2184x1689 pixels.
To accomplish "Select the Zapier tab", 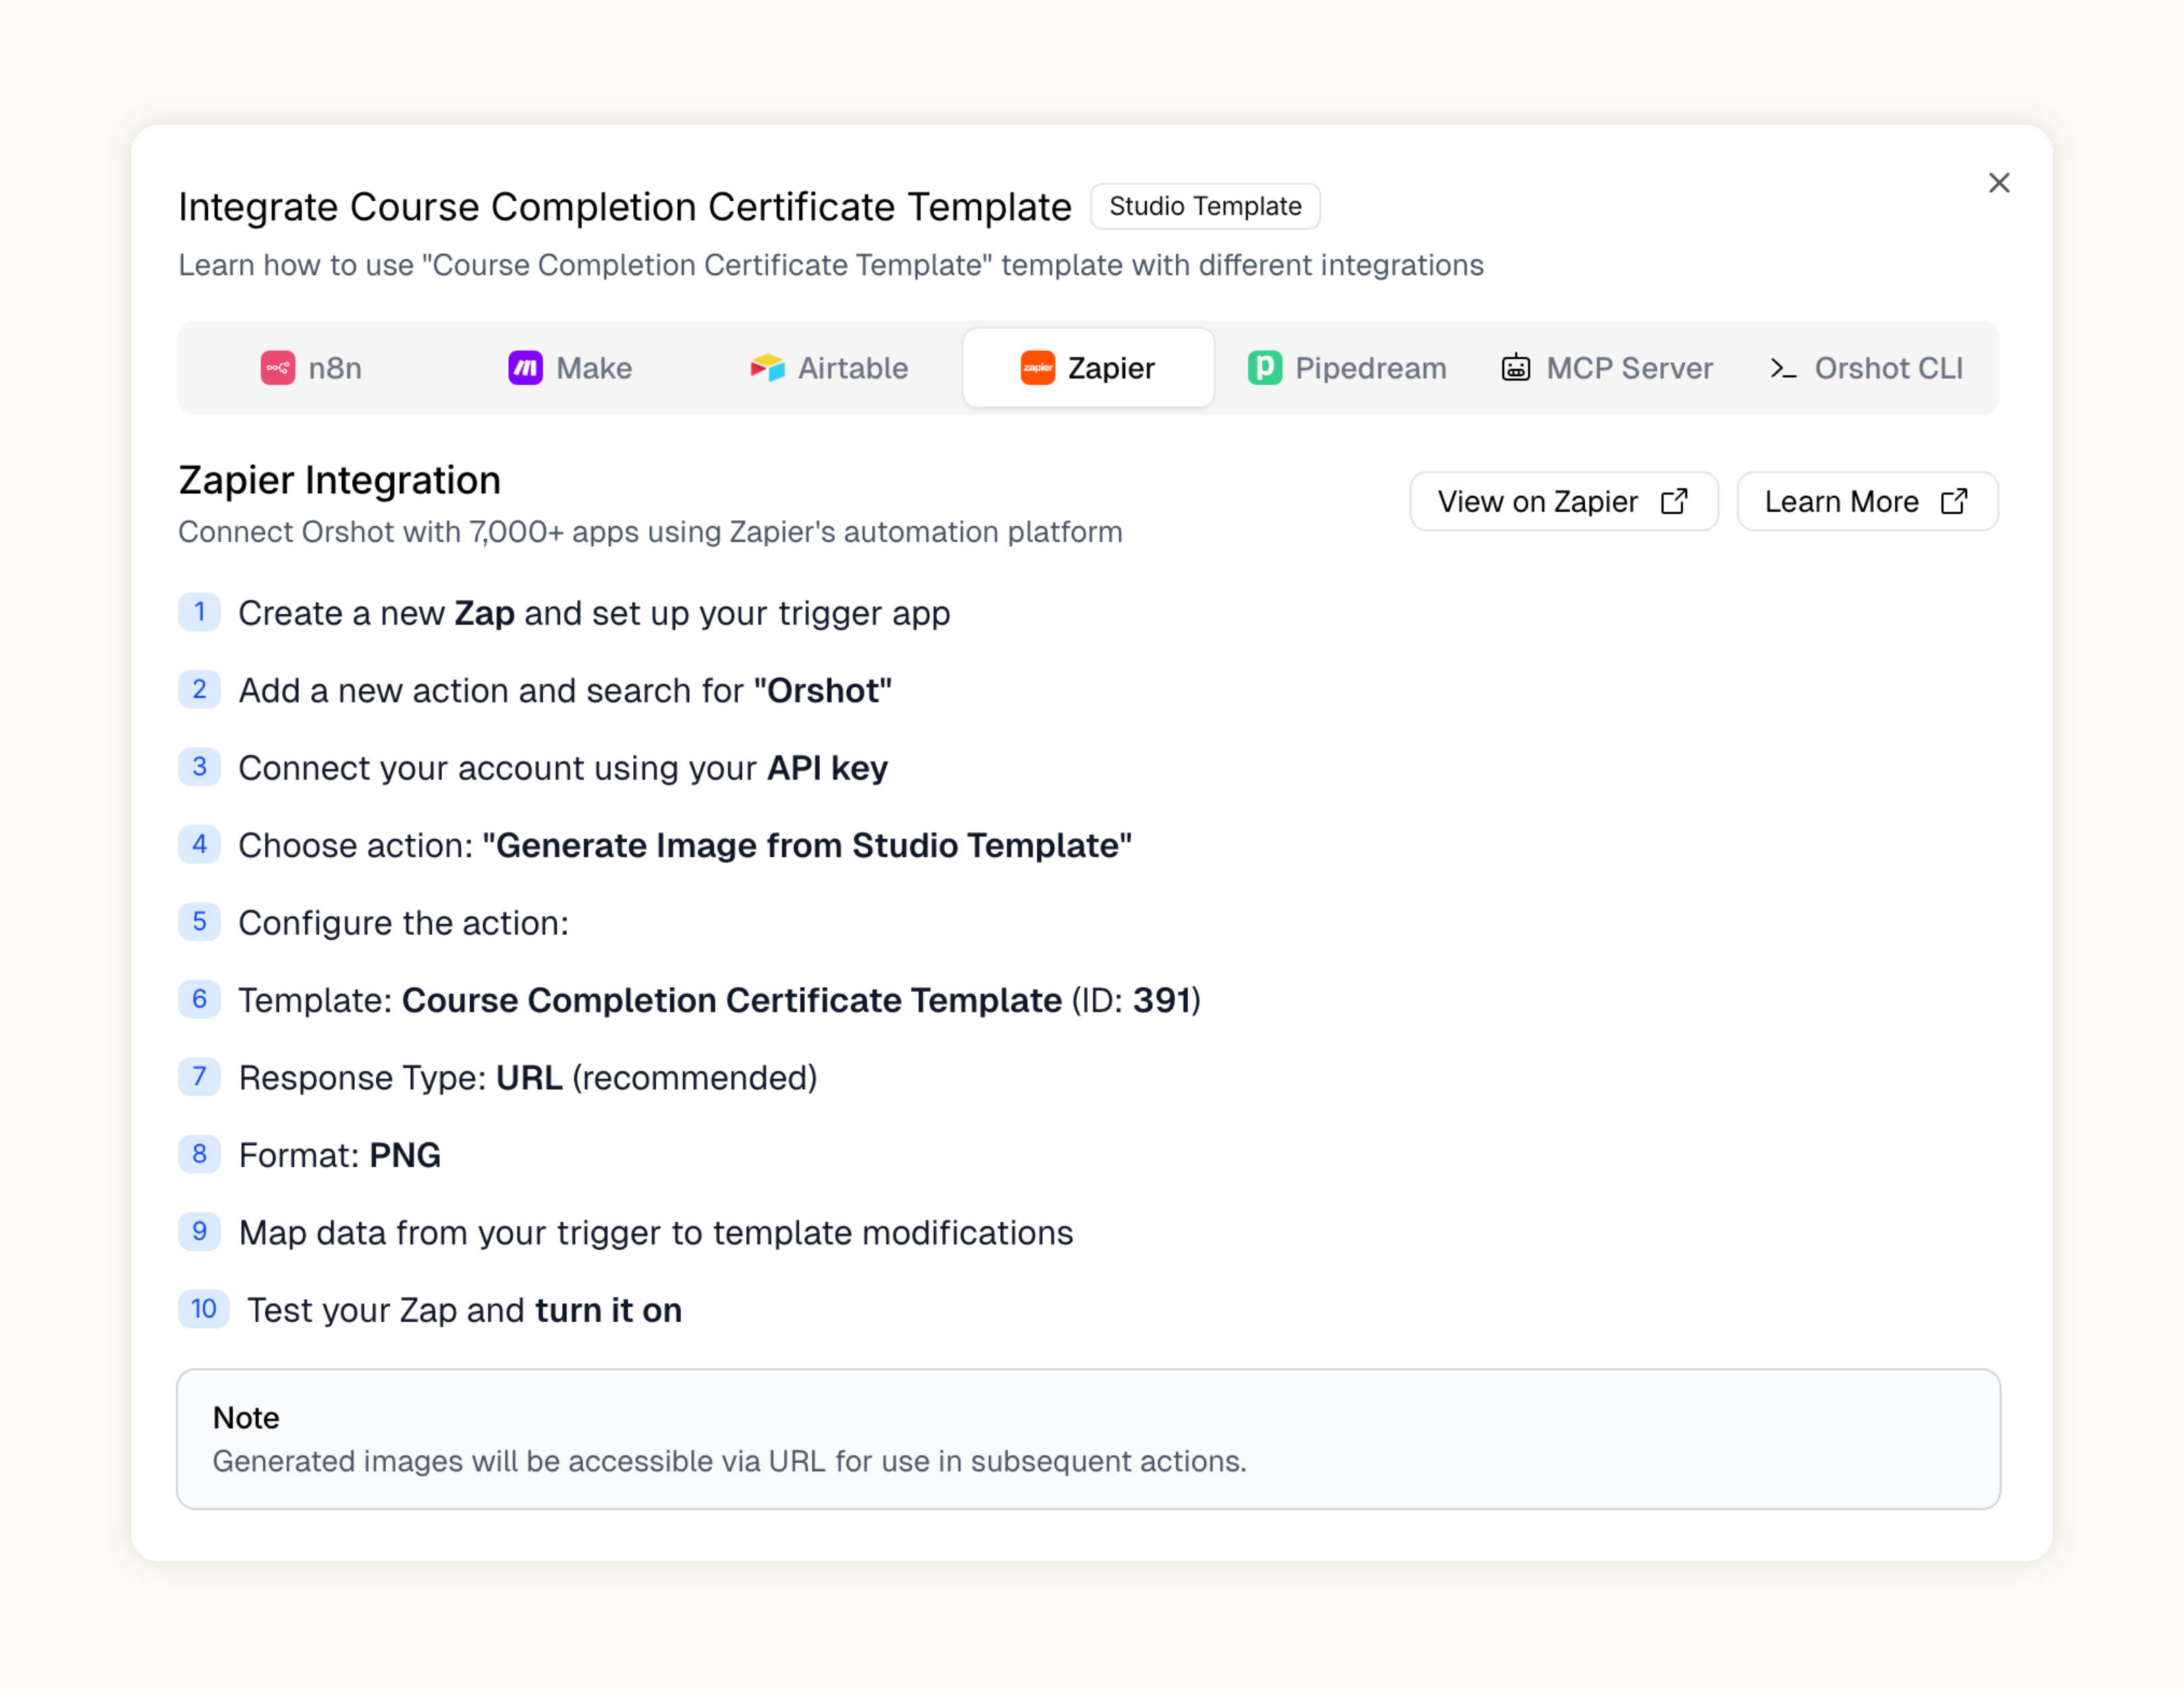I will 1088,368.
